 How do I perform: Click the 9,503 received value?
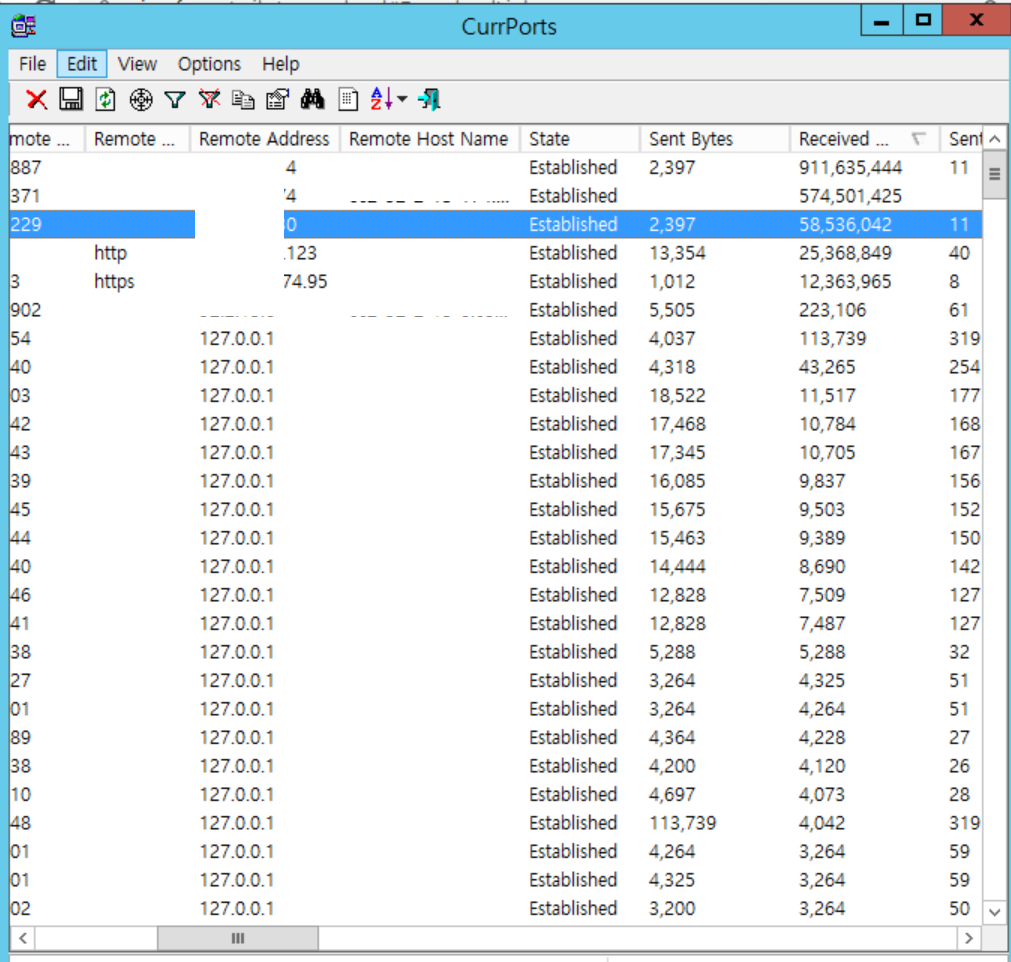pyautogui.click(x=822, y=509)
